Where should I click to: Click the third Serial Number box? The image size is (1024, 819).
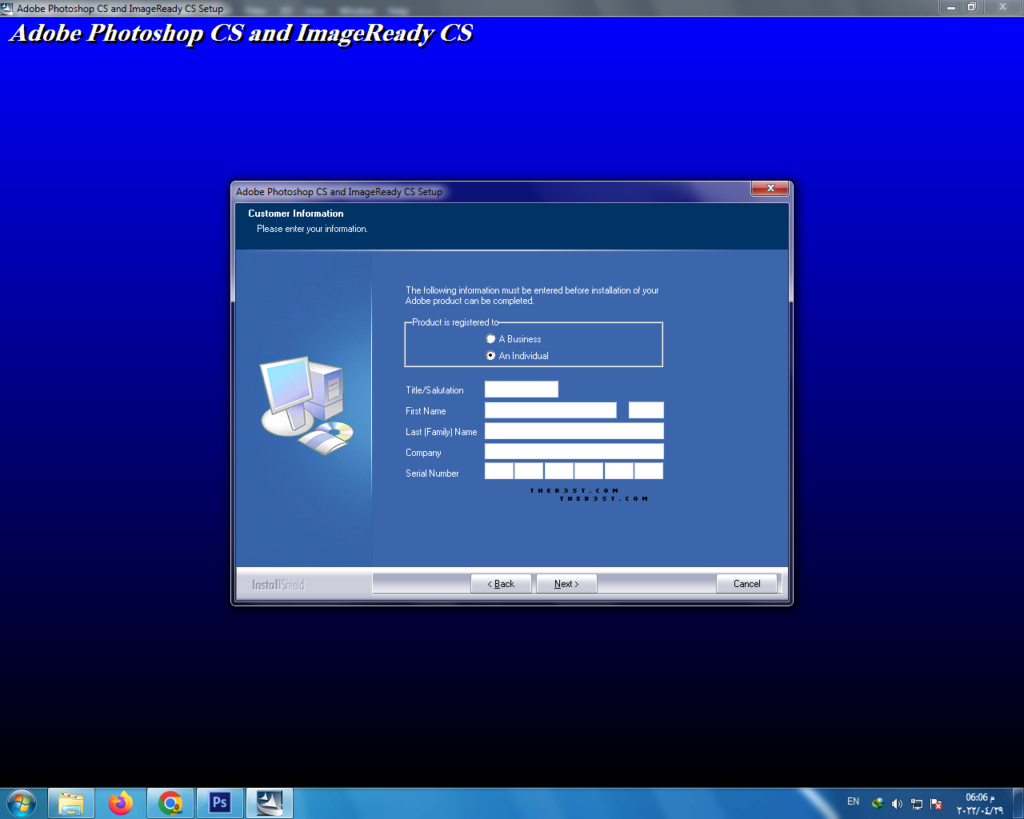coord(559,472)
